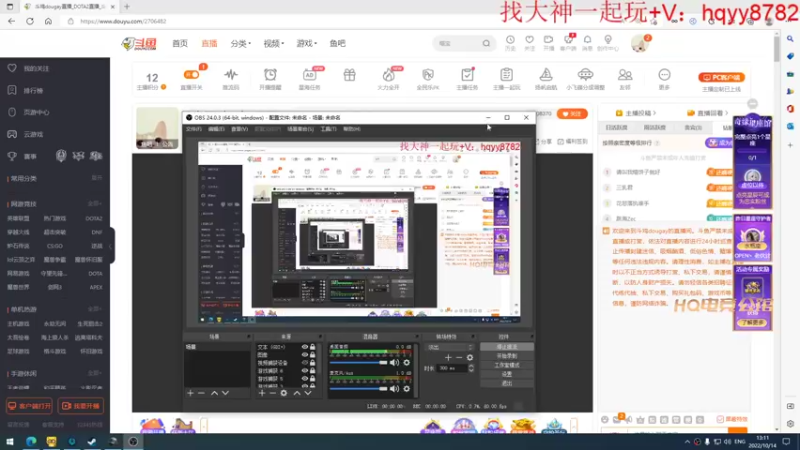Toggle visibility of 视频捕获设备 source

click(305, 363)
